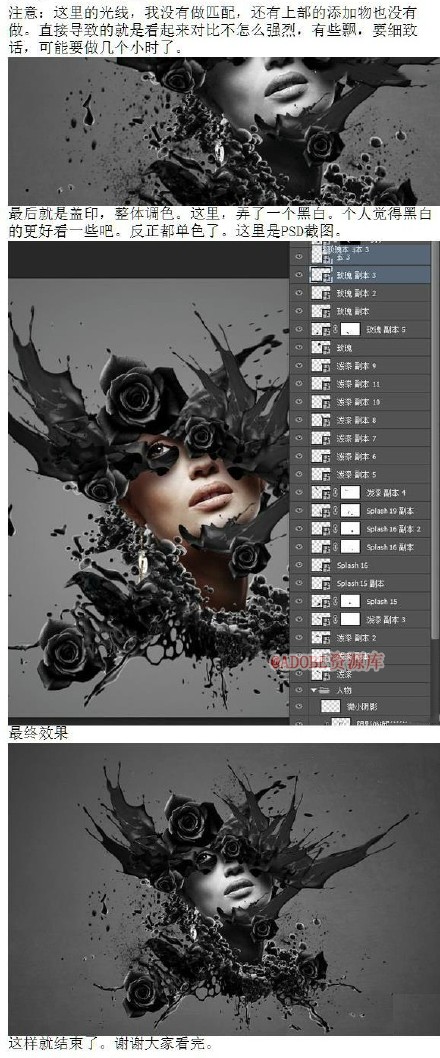Click the 人物 group folder icon

pos(321,691)
